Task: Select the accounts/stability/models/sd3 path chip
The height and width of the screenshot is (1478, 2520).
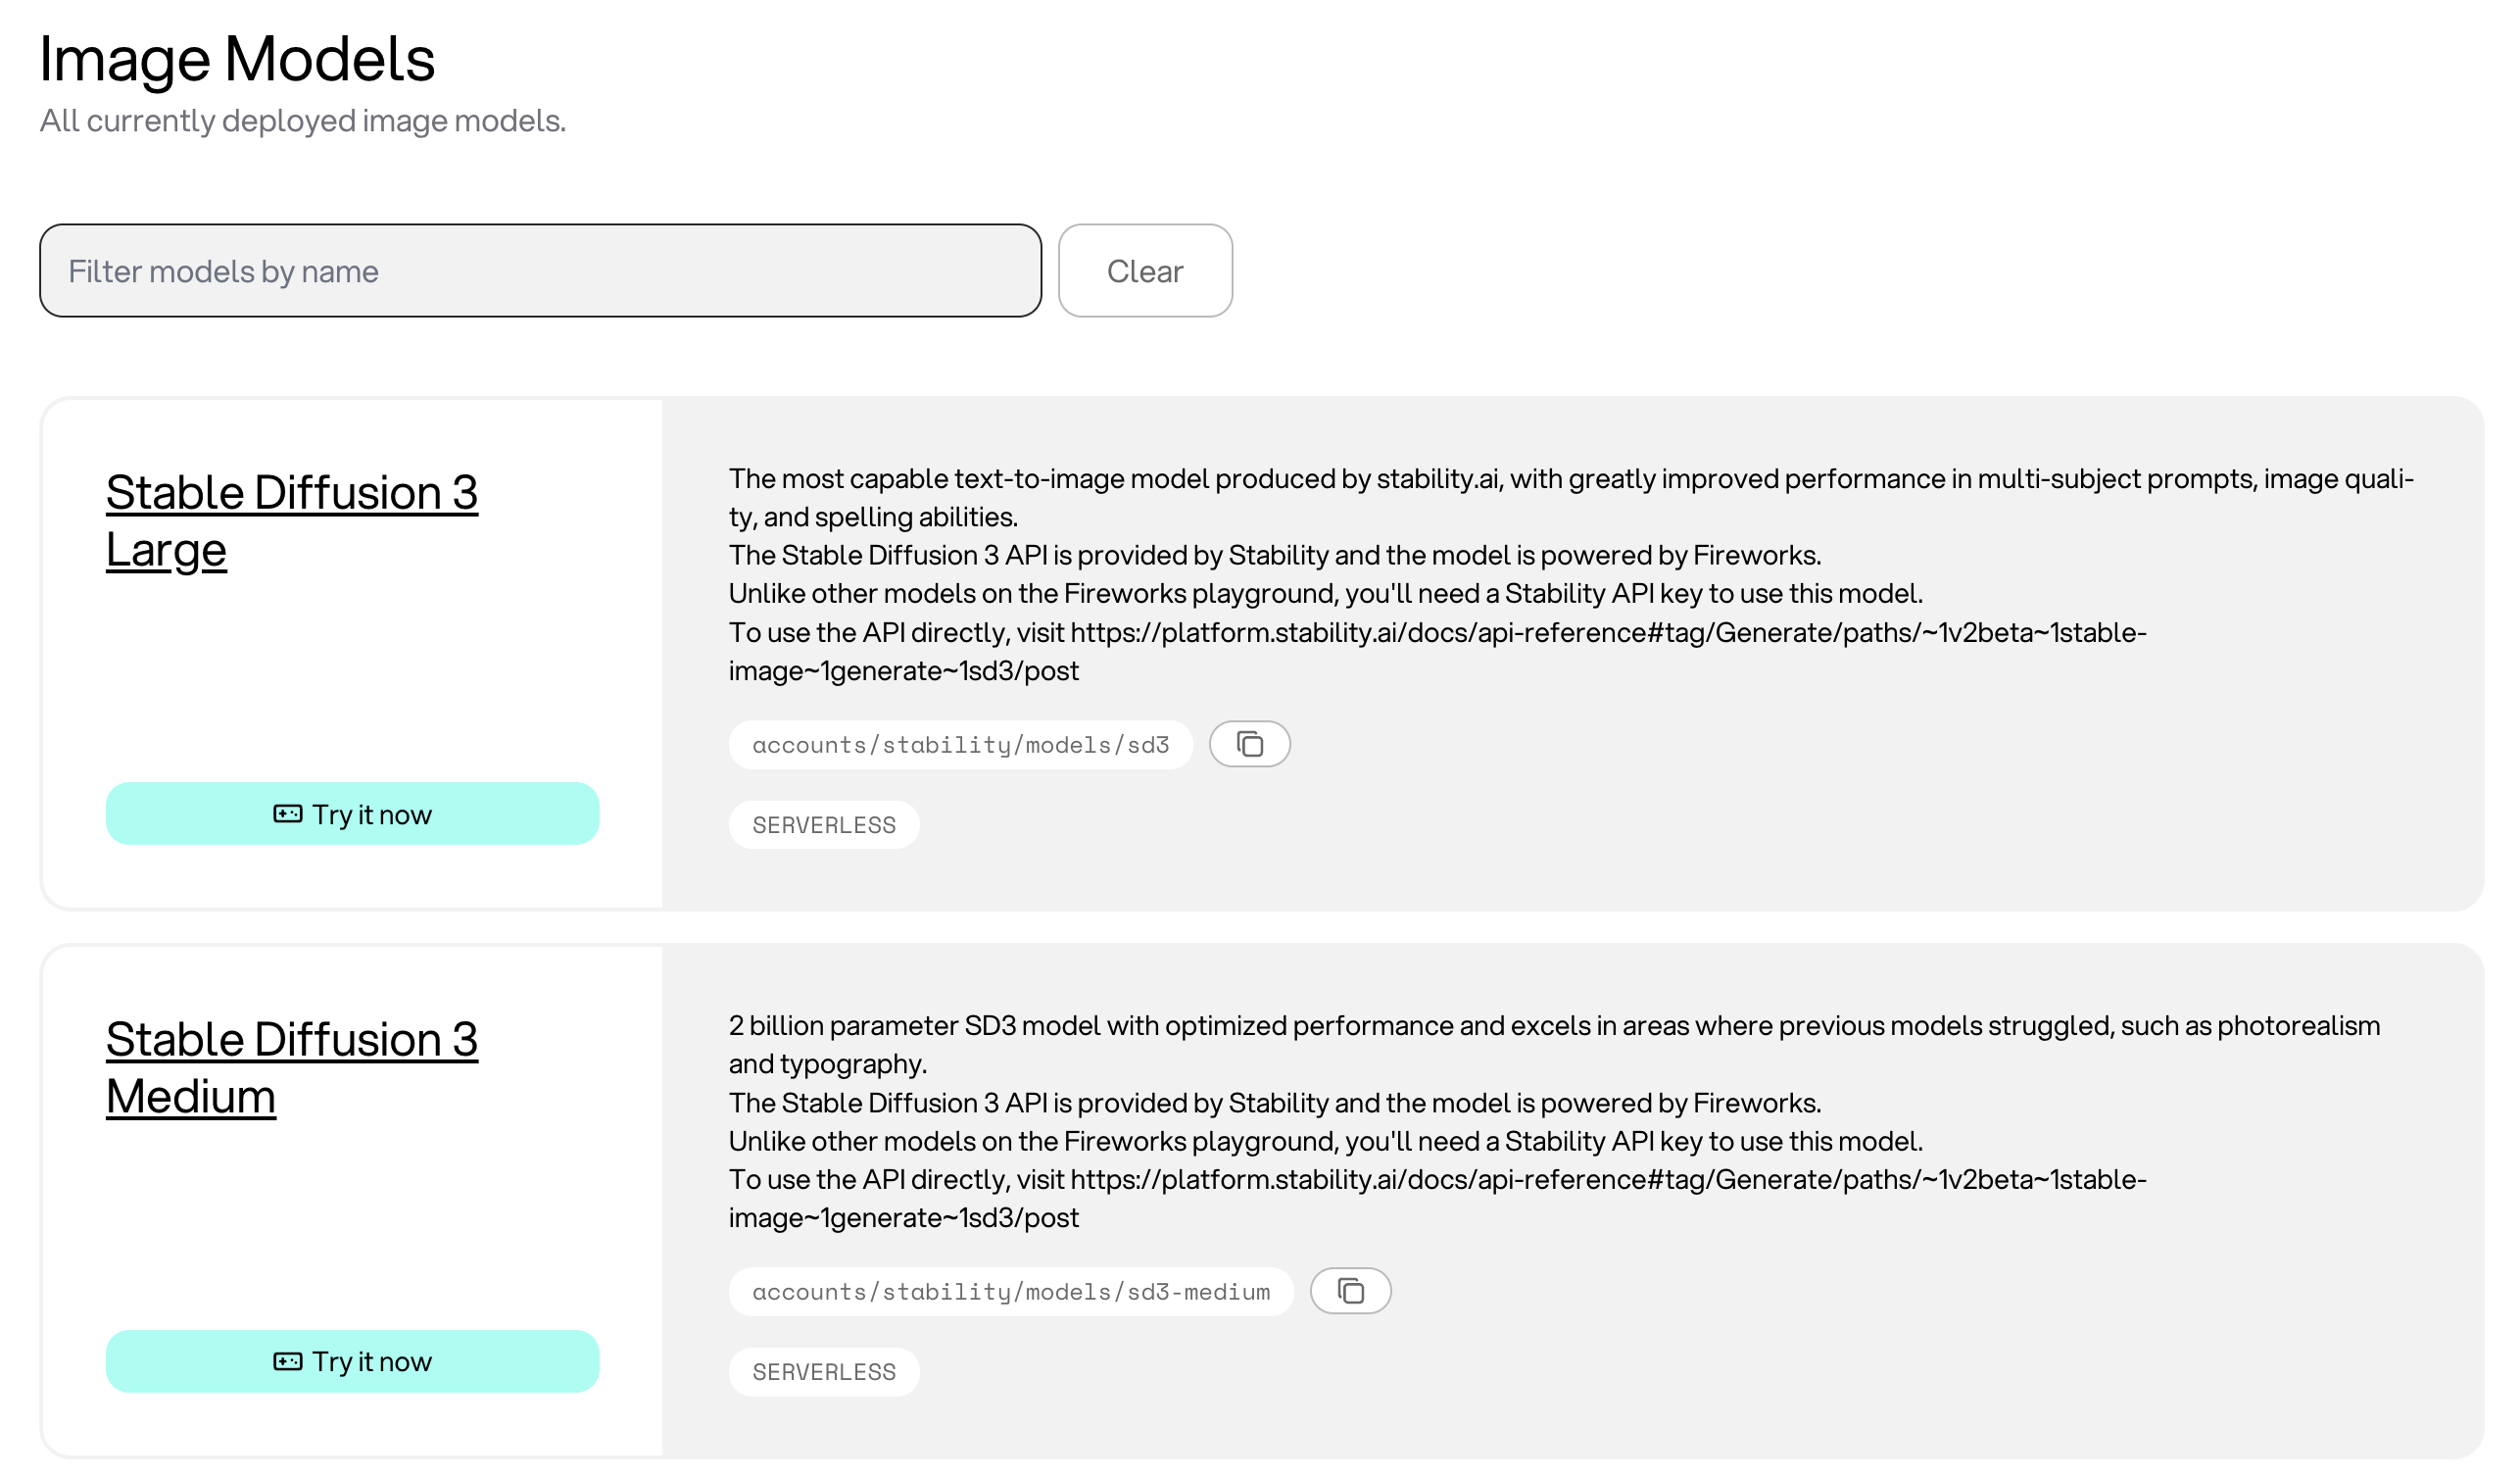Action: [x=960, y=745]
